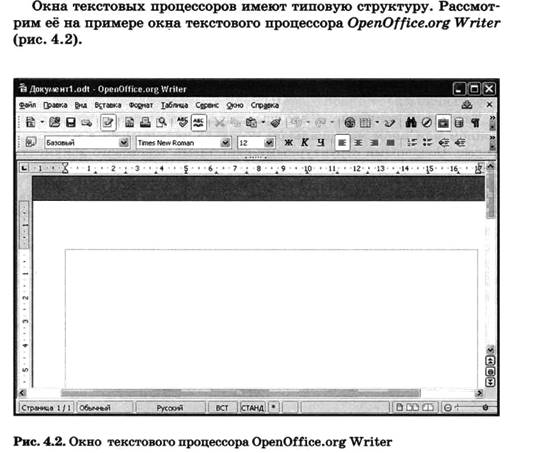Click the Paste clipboard icon
The image size is (542, 453).
251,122
